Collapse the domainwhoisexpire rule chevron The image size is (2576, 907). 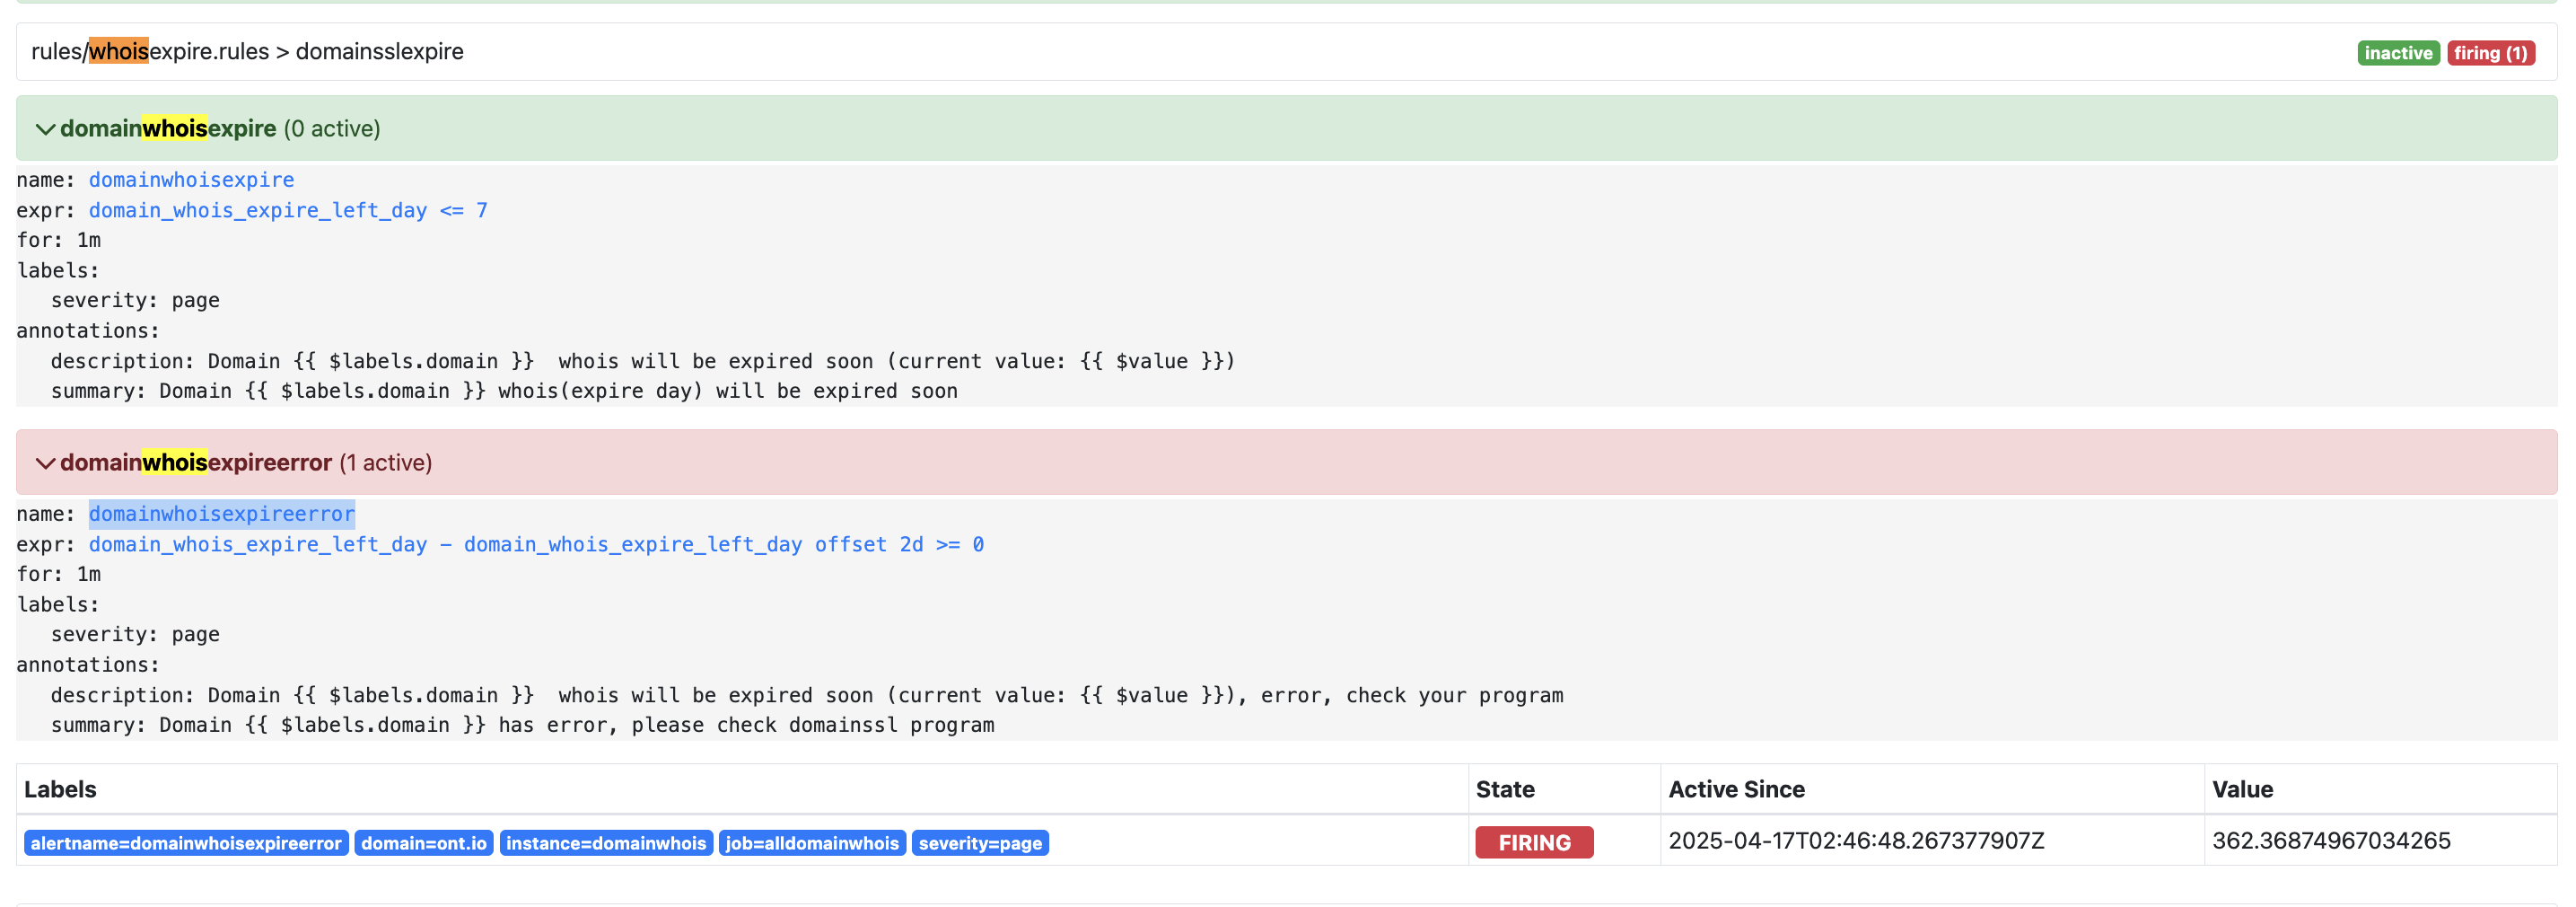(45, 129)
